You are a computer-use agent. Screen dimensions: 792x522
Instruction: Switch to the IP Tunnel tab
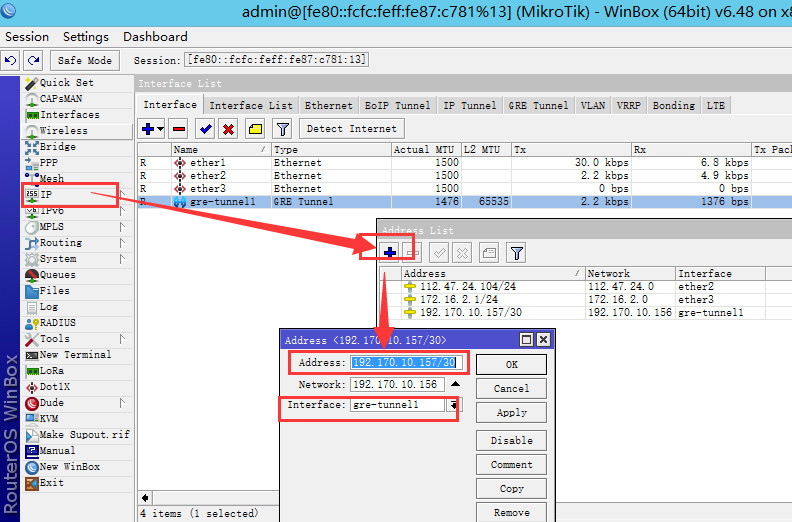point(470,106)
